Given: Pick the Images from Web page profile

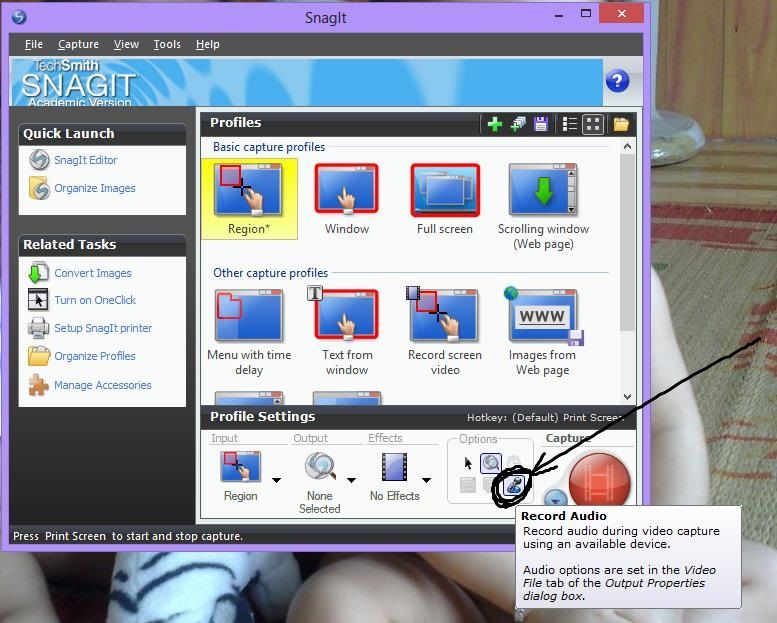Looking at the screenshot, I should pos(543,333).
